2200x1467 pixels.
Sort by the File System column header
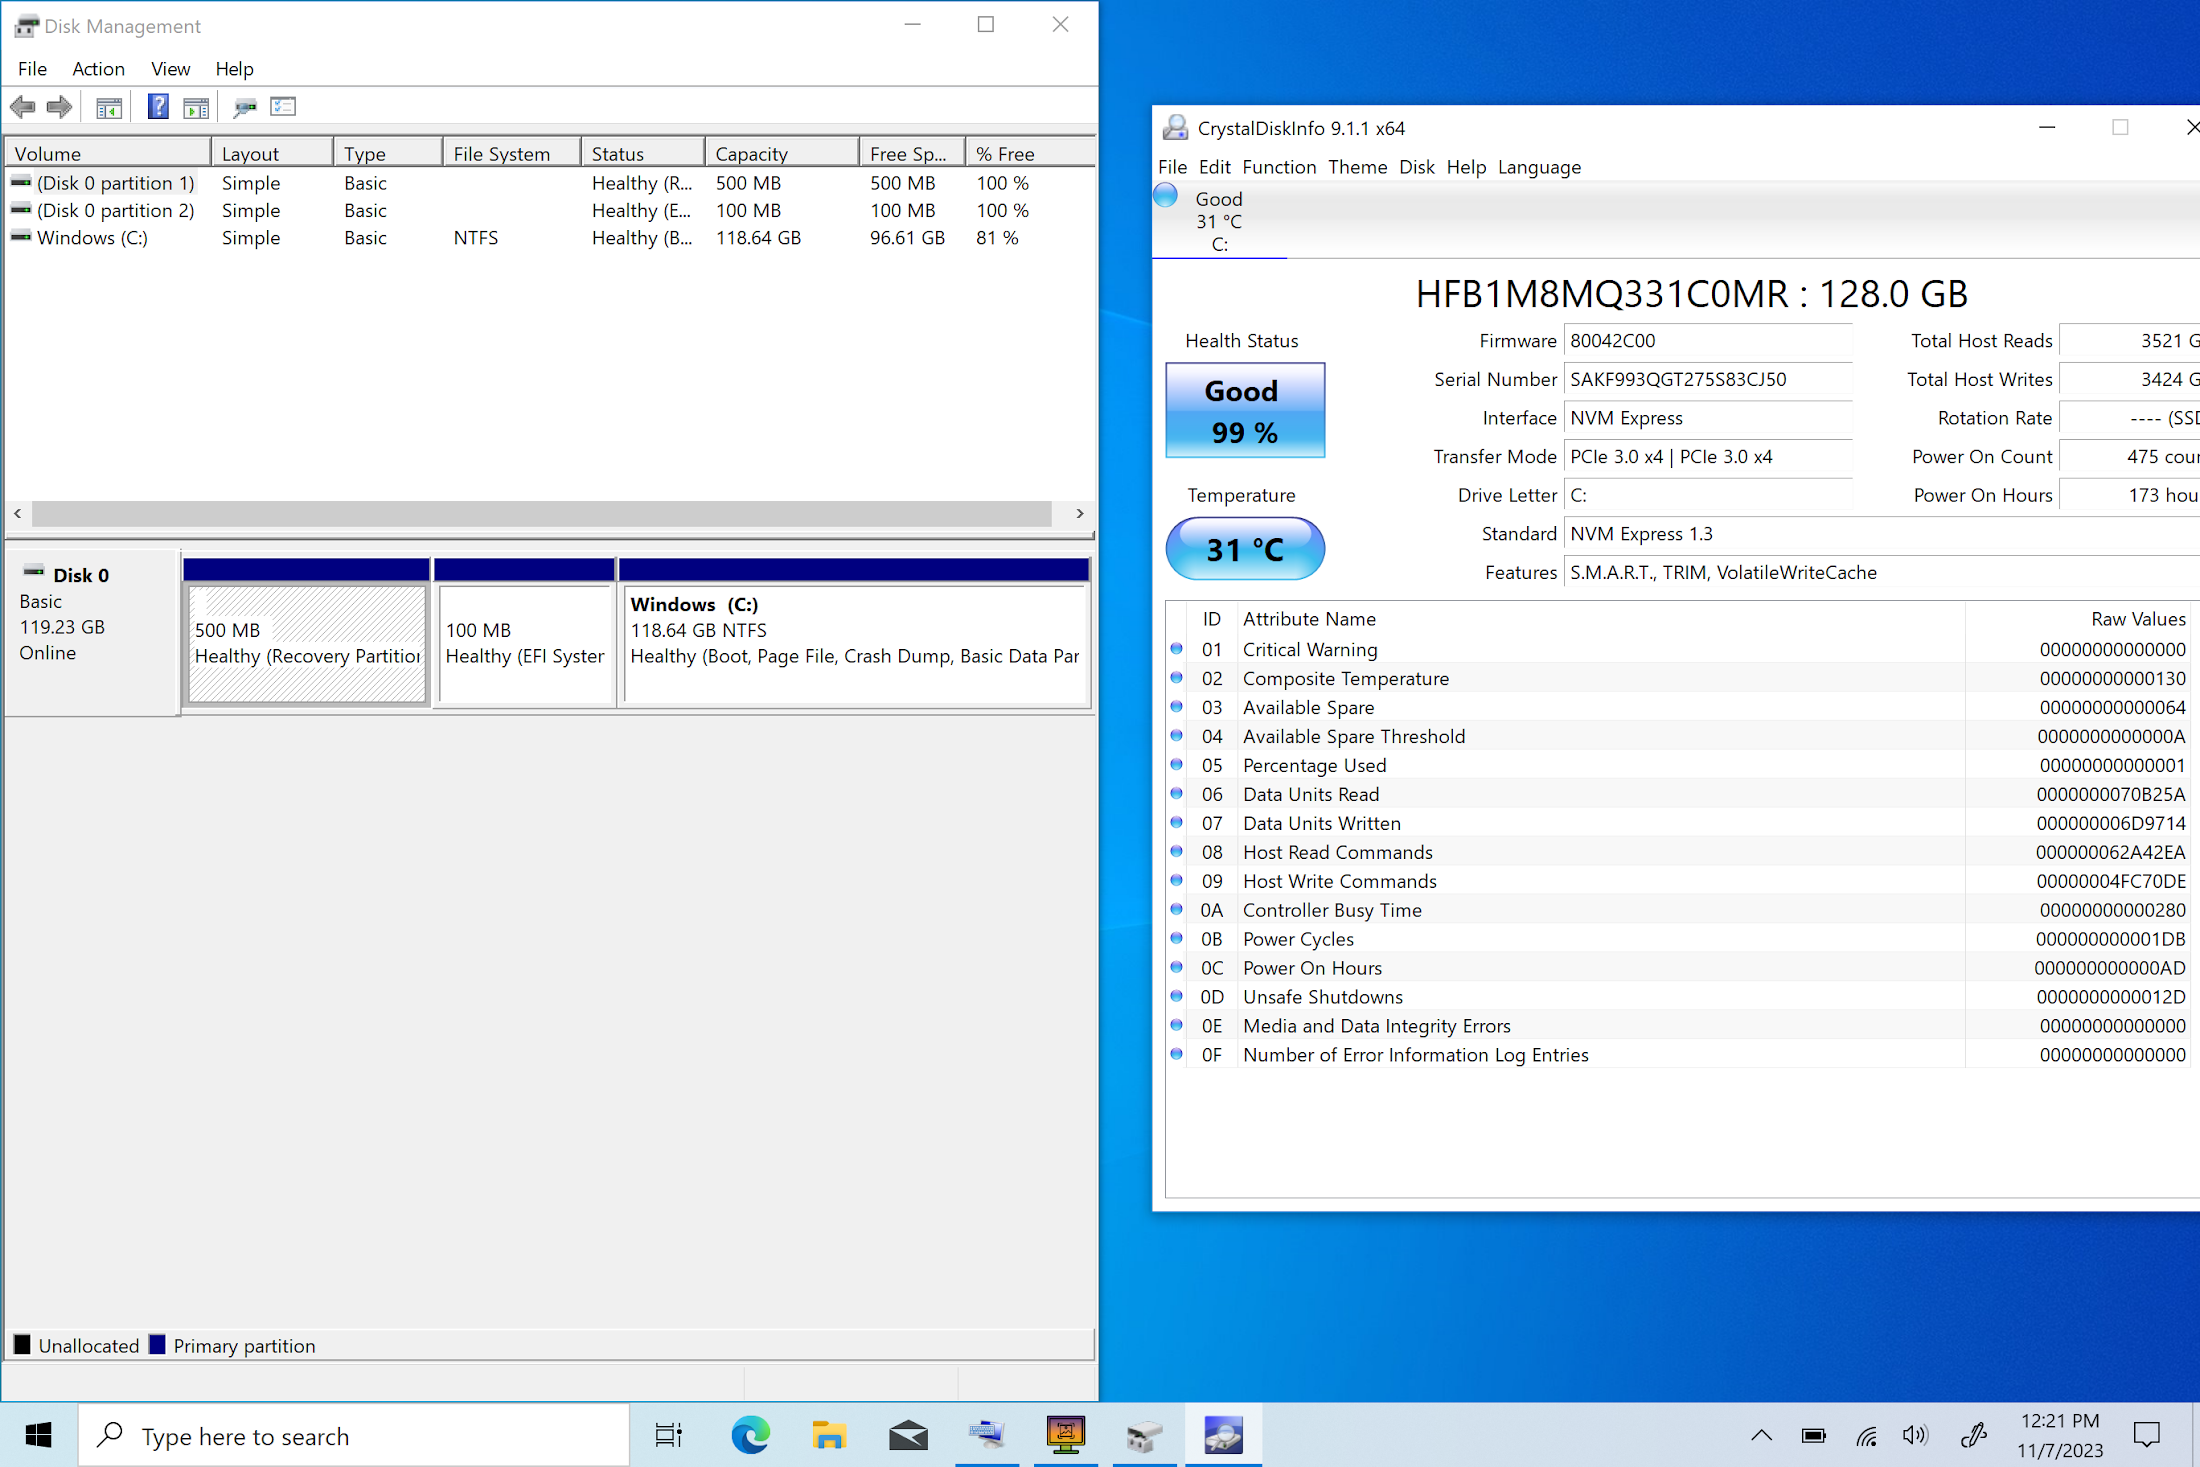[511, 153]
